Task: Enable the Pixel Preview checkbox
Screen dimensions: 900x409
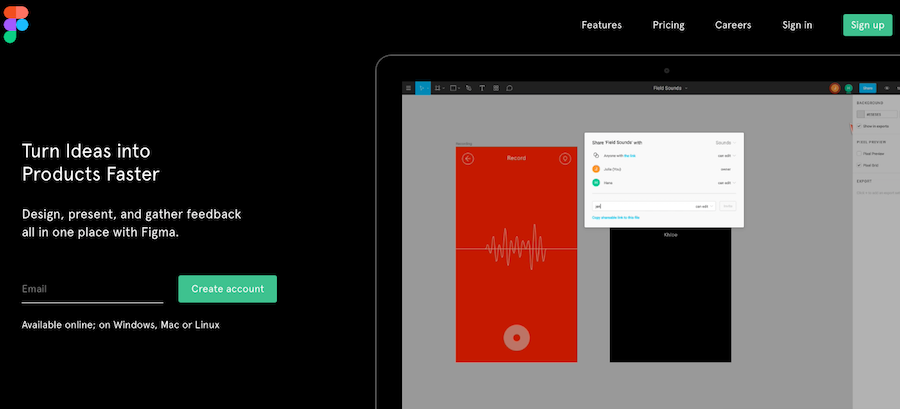Action: coord(859,153)
